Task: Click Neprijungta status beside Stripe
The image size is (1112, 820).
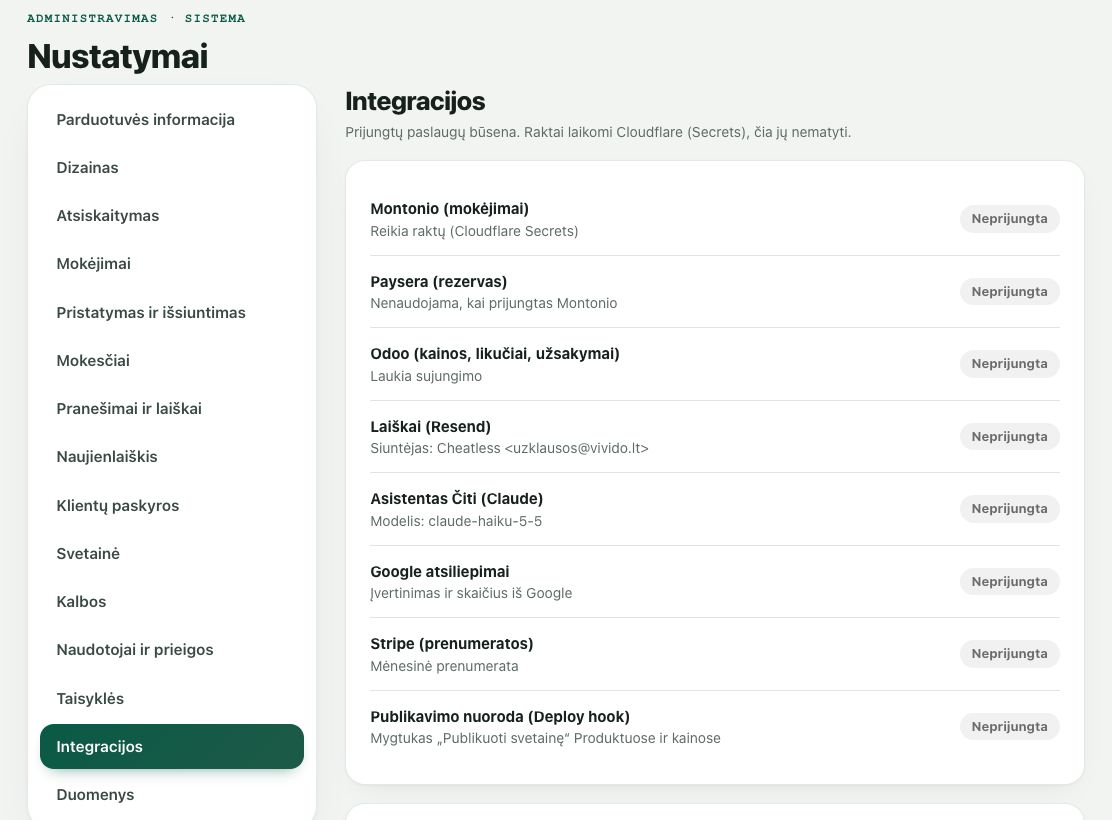Action: tap(1009, 654)
